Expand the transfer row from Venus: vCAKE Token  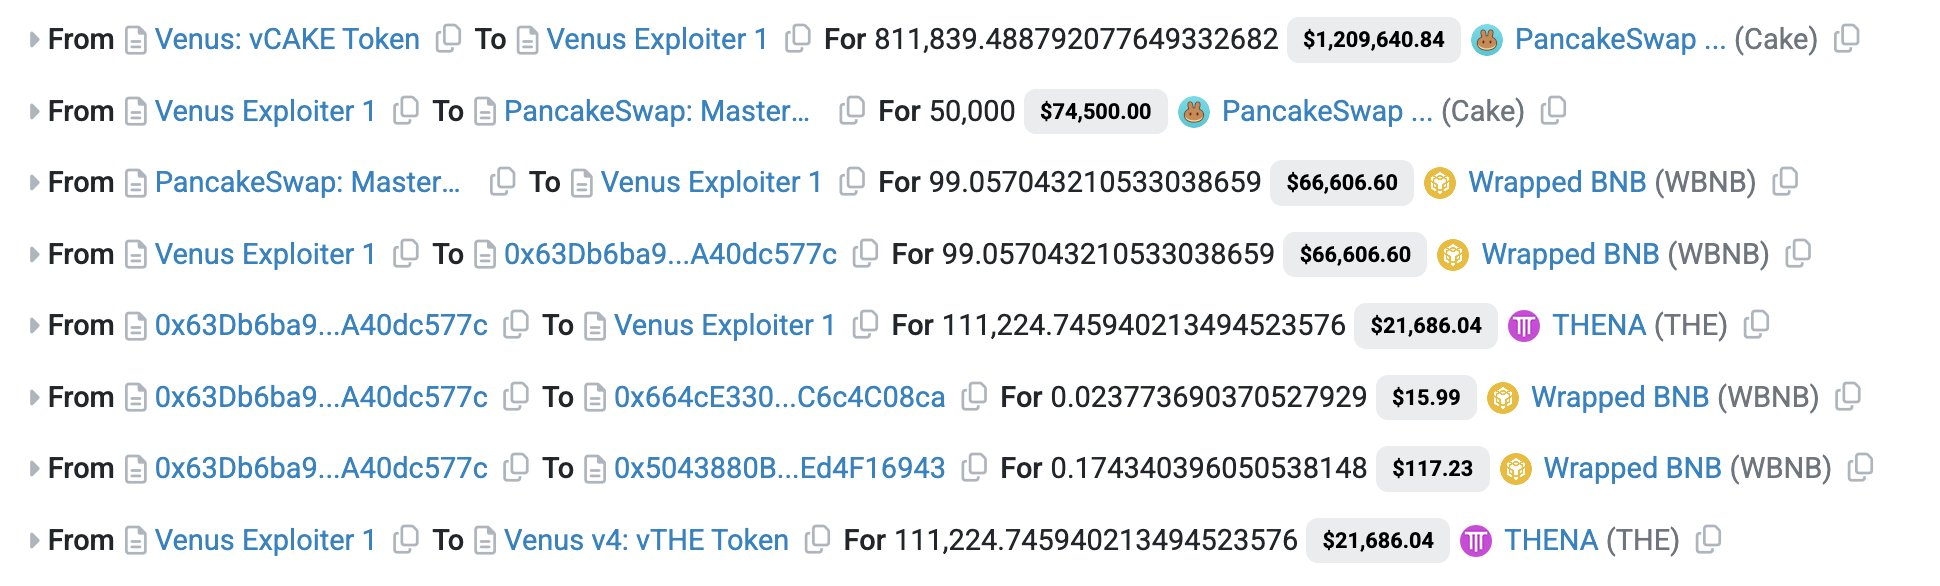click(x=34, y=40)
